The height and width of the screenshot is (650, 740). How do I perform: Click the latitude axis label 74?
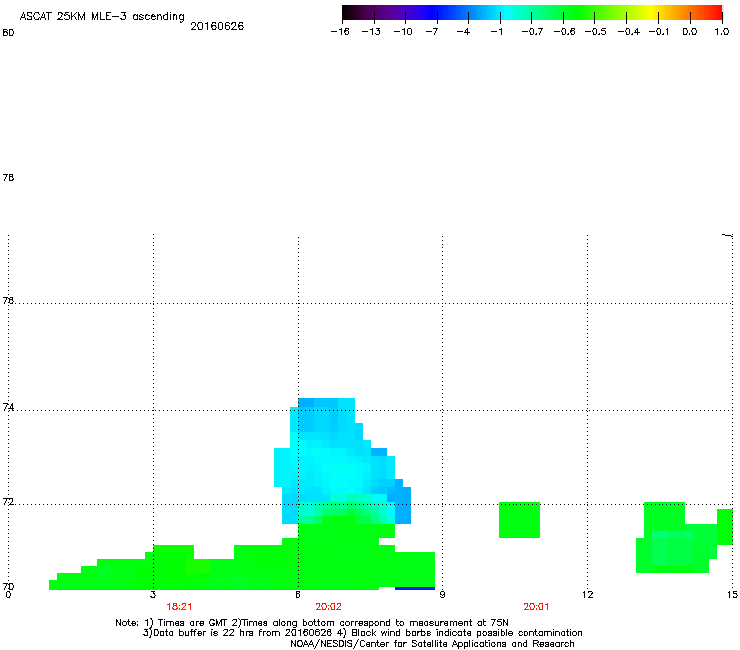[8, 407]
